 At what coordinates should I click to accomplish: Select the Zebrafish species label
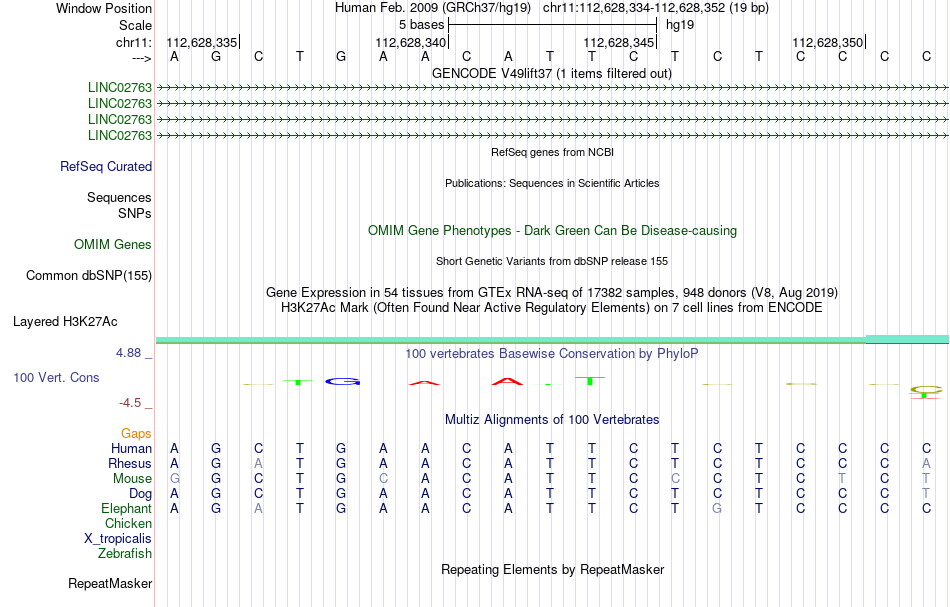tap(125, 553)
